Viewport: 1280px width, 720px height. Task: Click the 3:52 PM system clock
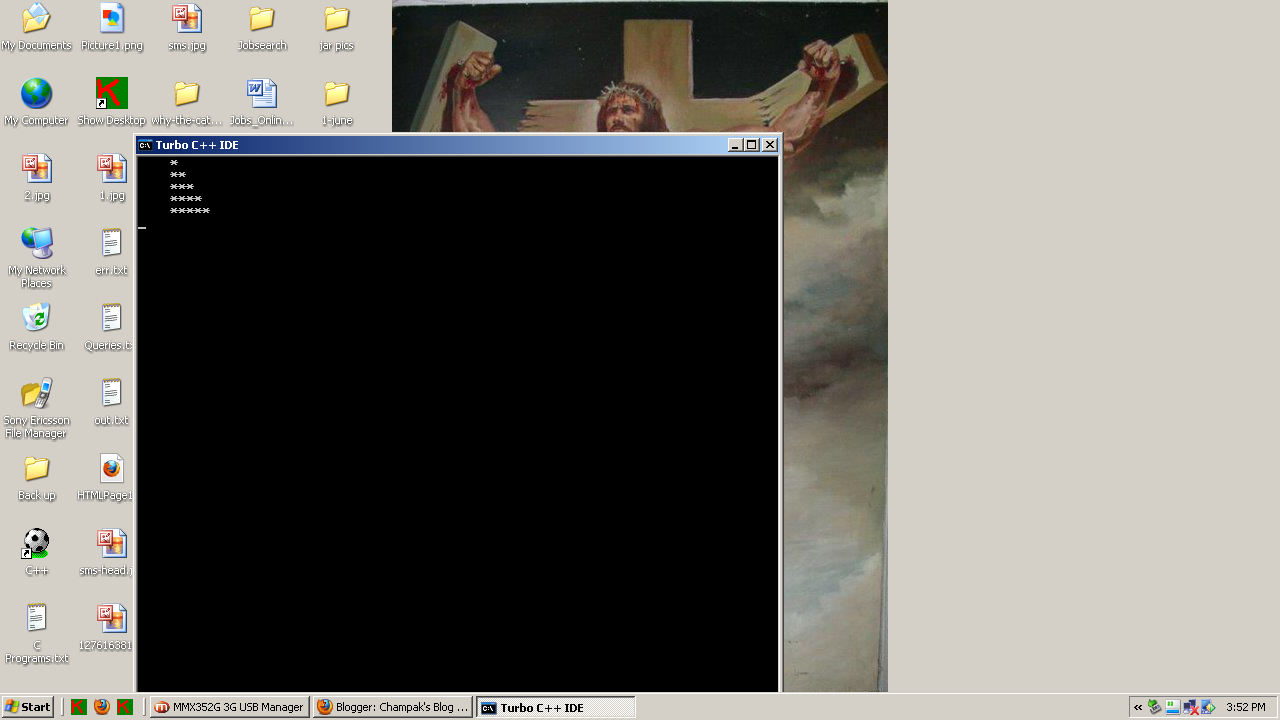point(1246,707)
